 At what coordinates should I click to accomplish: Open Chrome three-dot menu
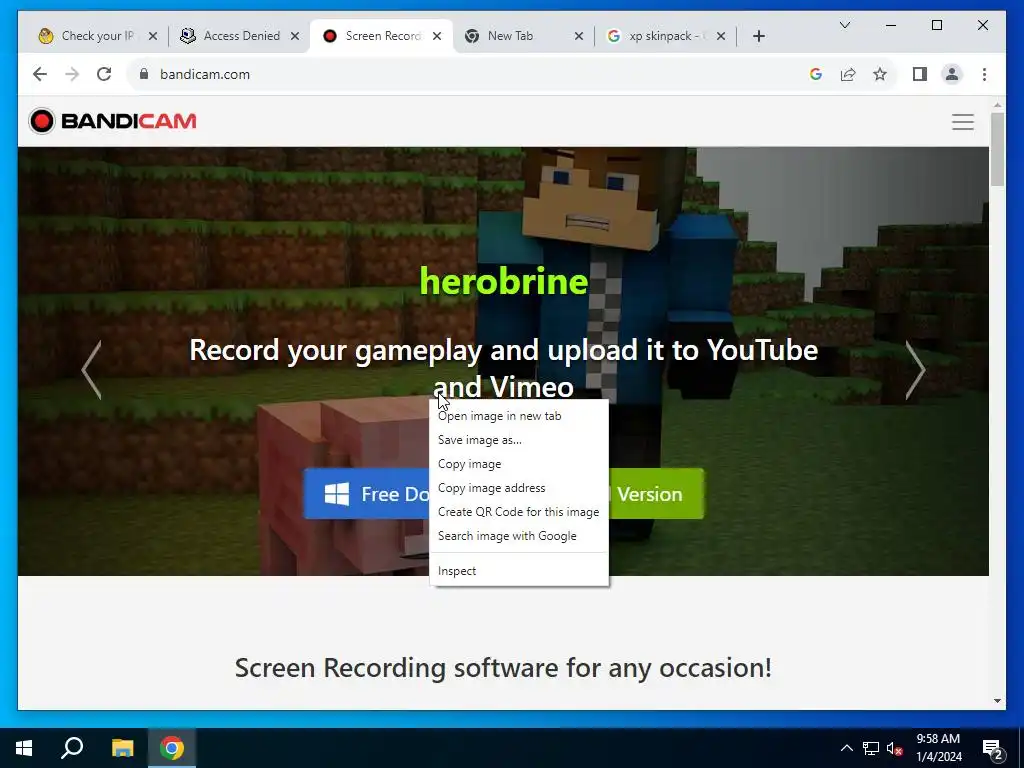[x=984, y=74]
